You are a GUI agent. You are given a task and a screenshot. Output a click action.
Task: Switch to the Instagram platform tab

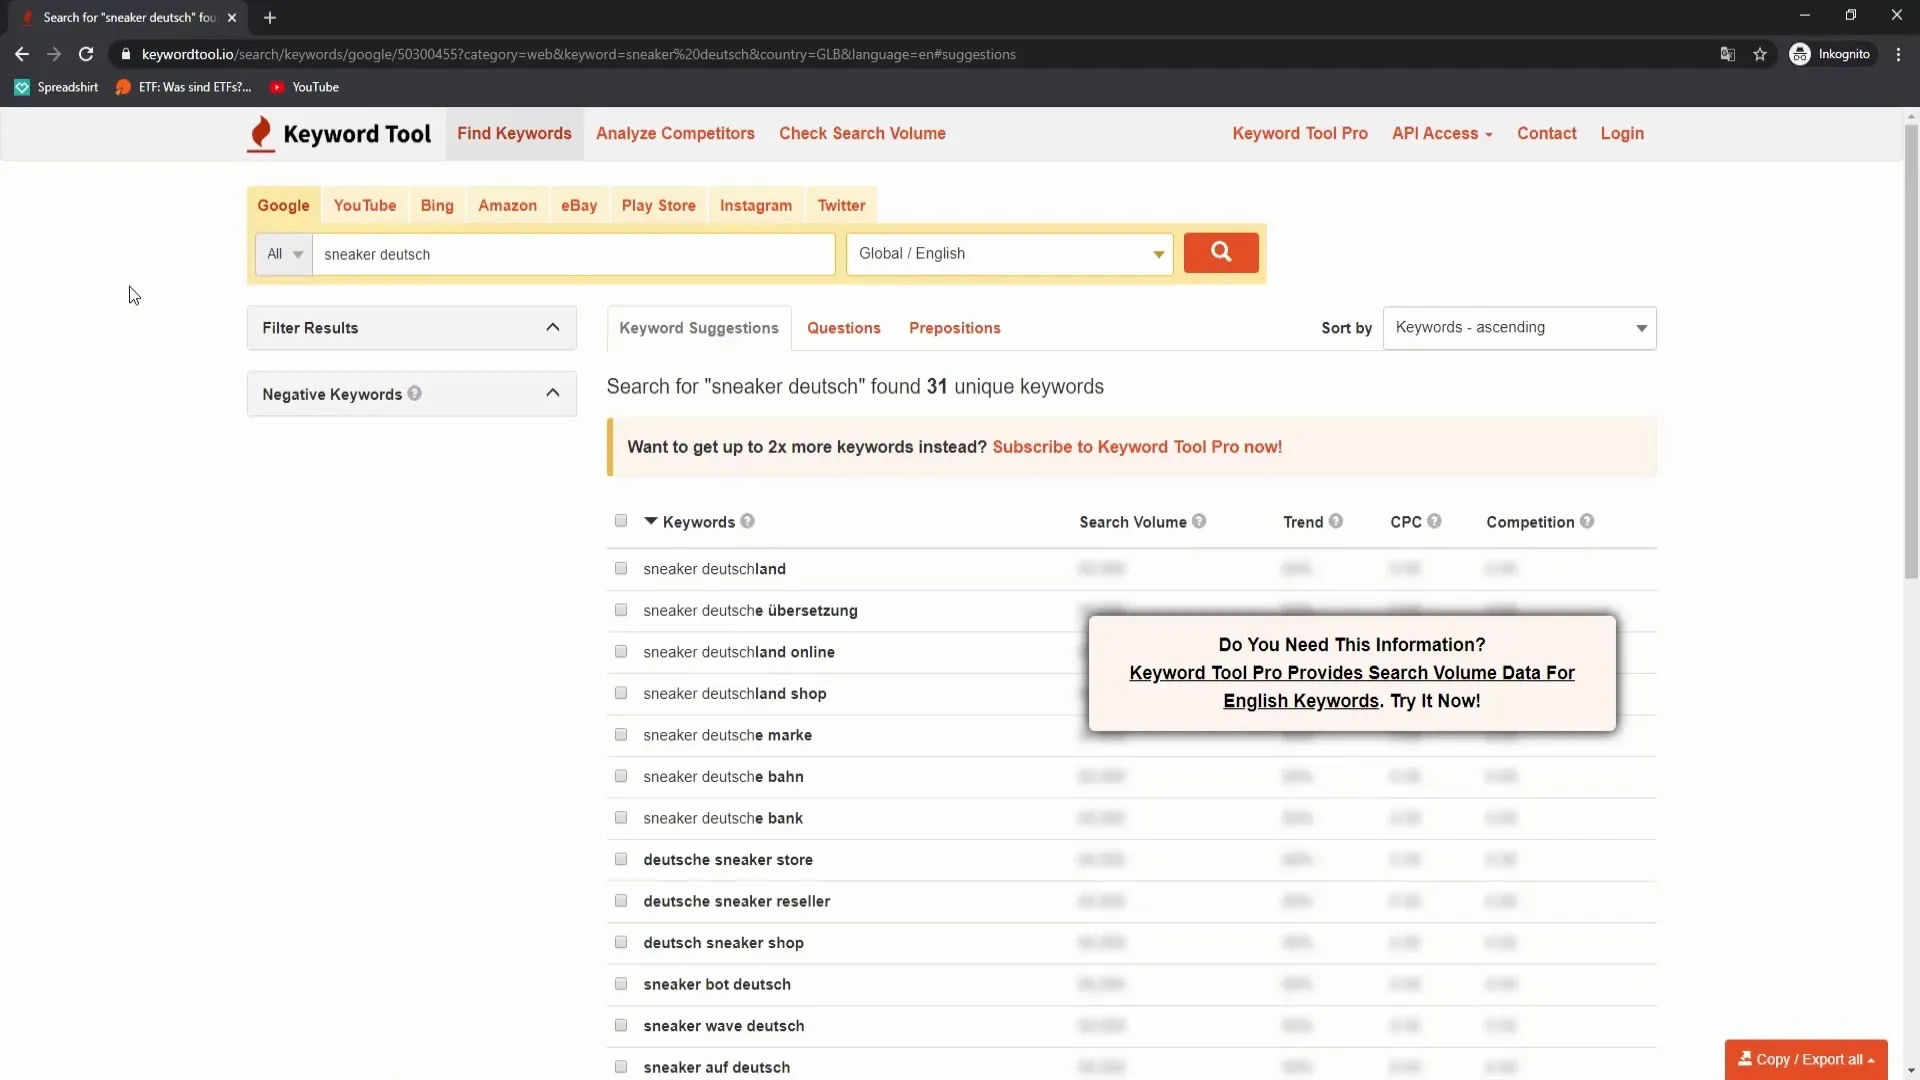pyautogui.click(x=756, y=205)
